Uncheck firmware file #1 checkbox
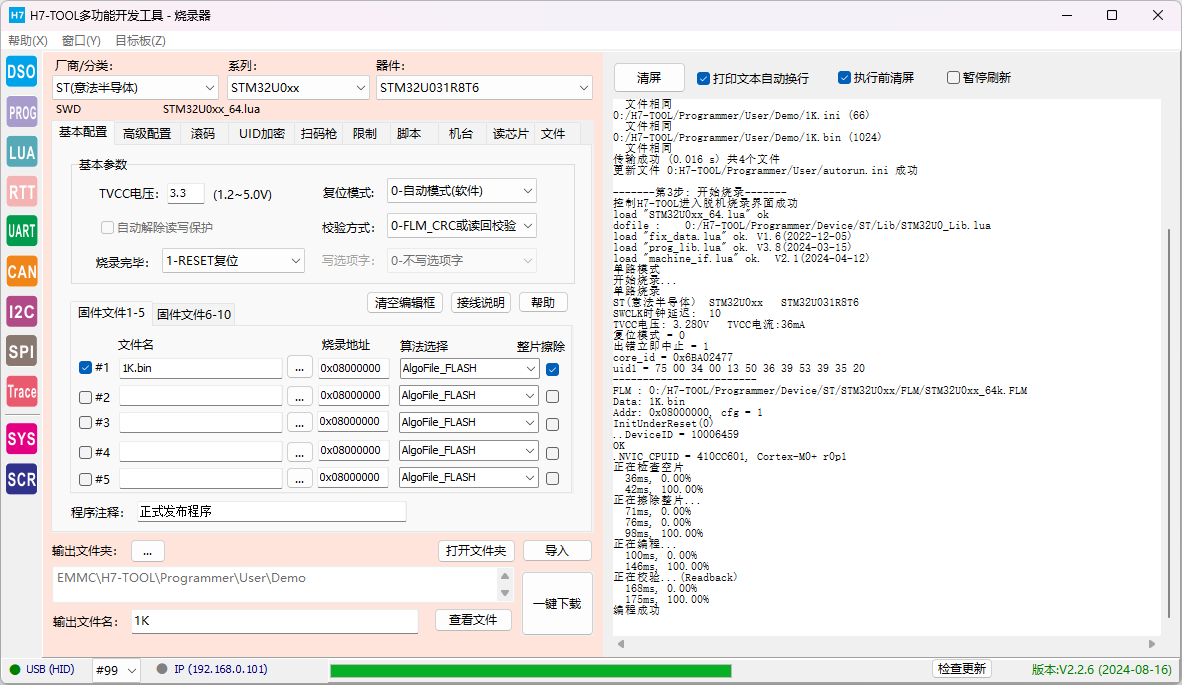The width and height of the screenshot is (1182, 685). [85, 368]
